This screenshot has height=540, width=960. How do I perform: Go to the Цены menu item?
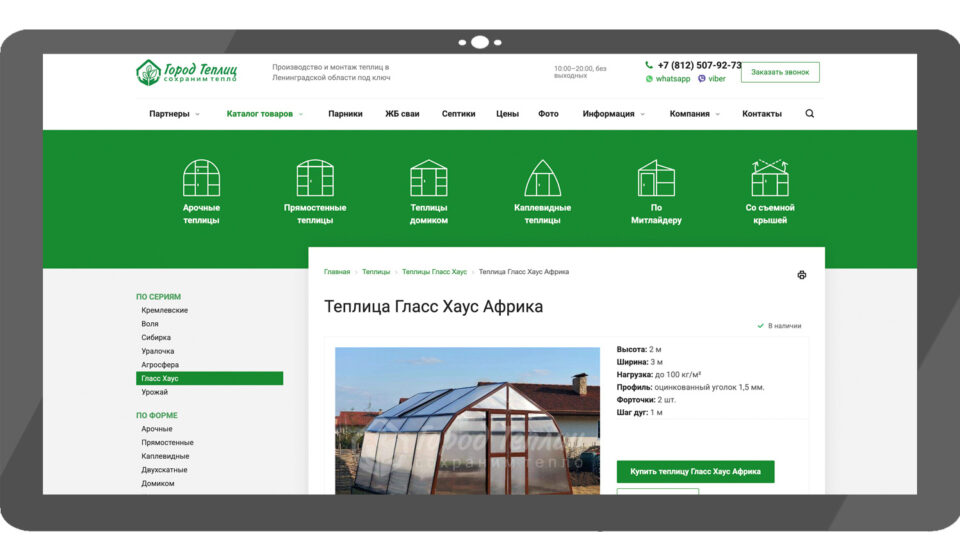[508, 114]
